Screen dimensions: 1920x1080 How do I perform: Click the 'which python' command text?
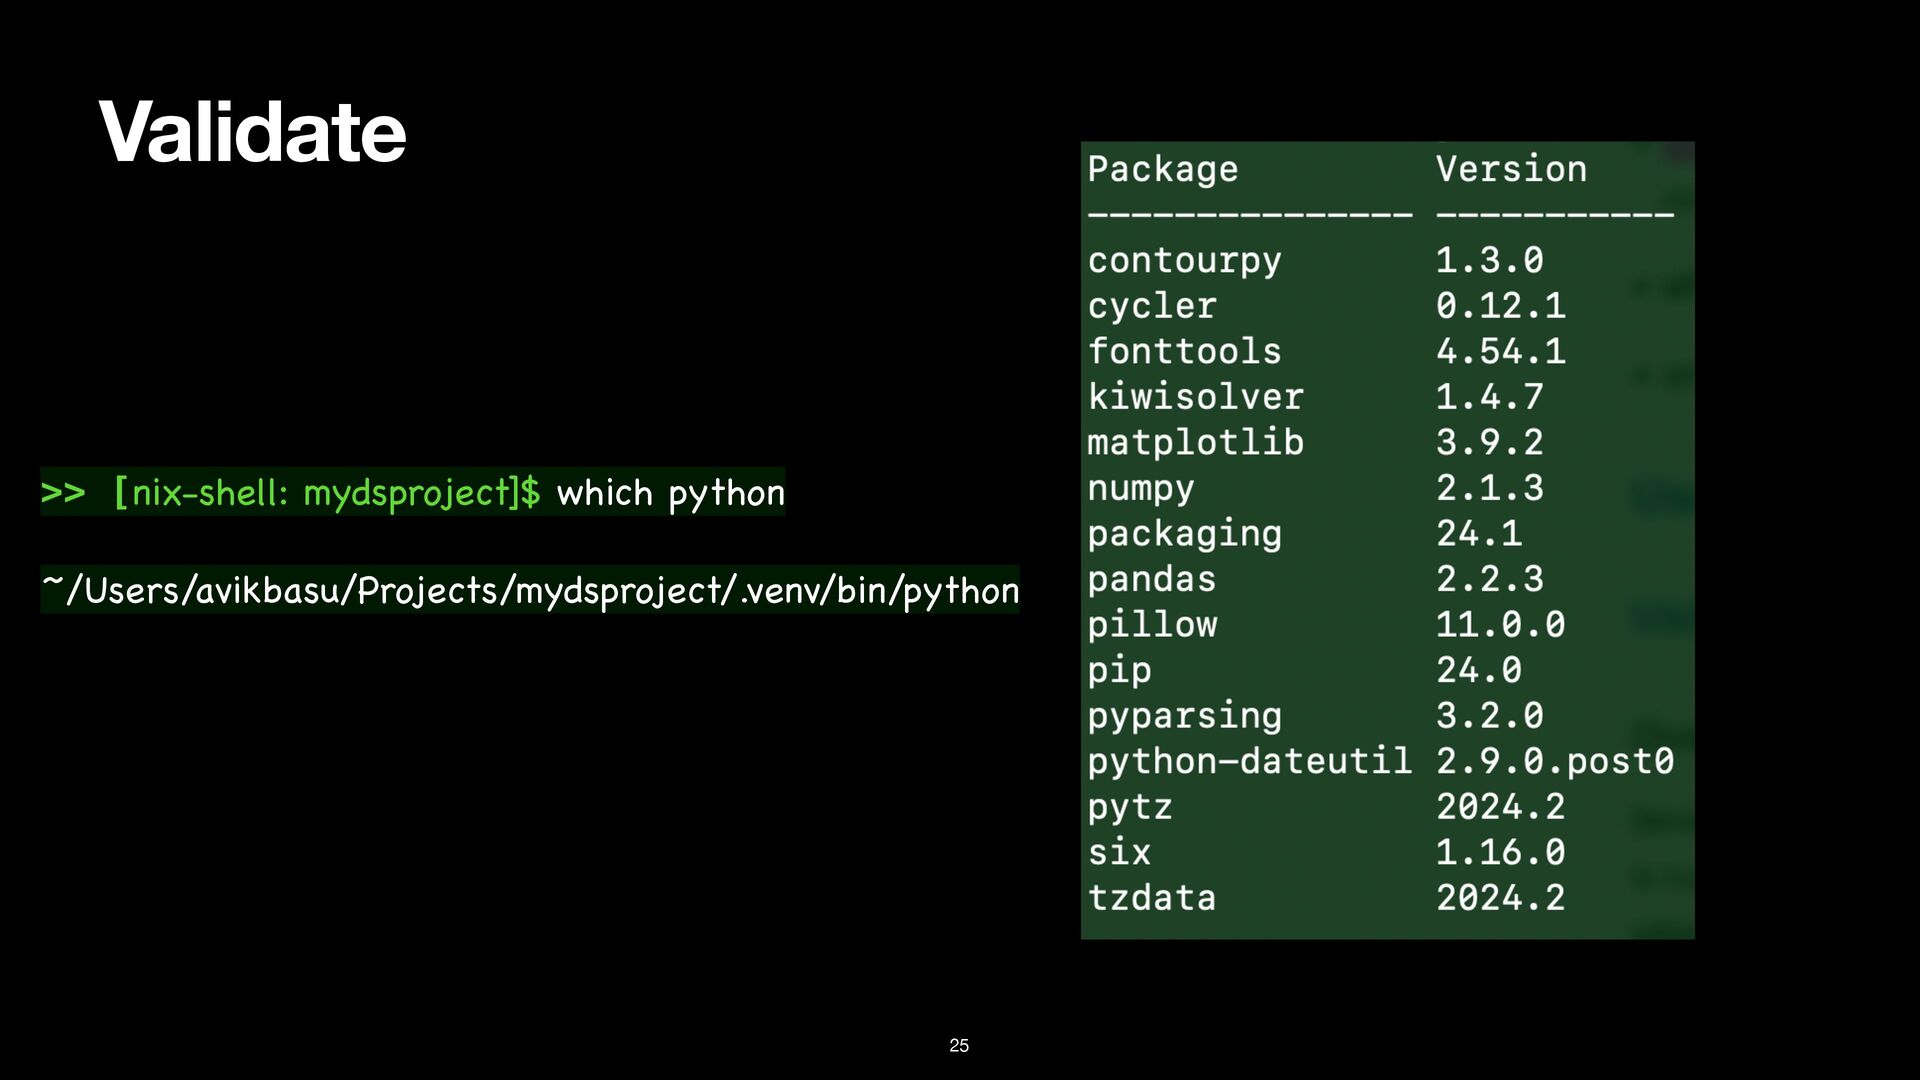[x=670, y=493]
